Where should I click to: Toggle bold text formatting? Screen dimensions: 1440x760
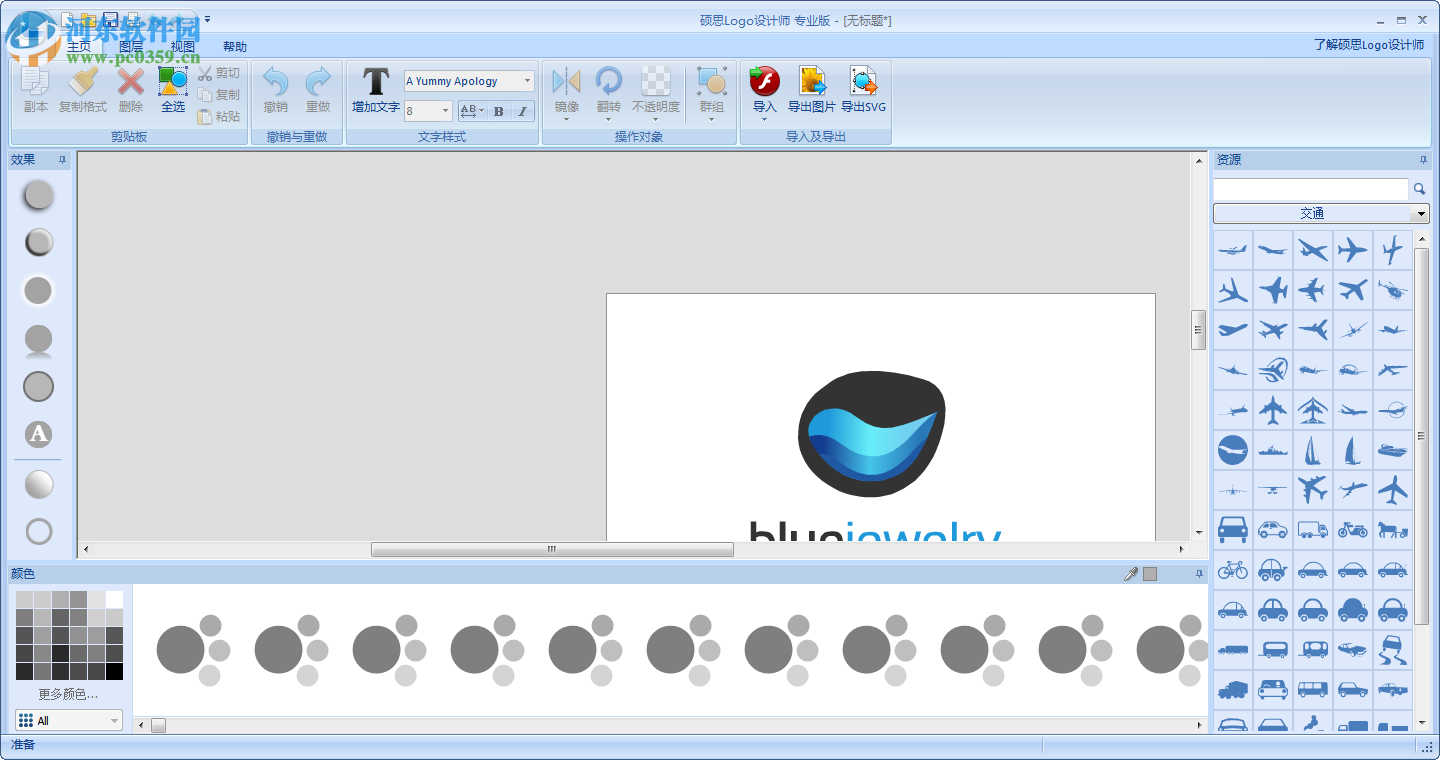click(497, 111)
